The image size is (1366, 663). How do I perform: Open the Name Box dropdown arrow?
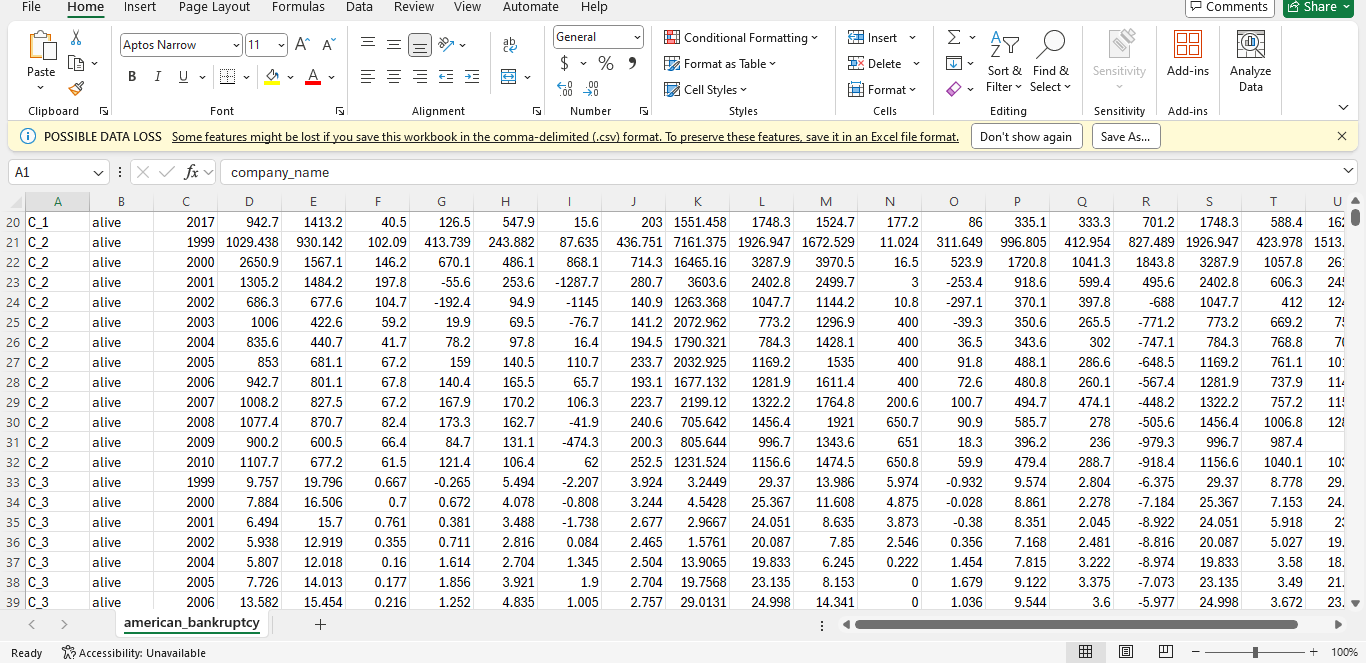coord(98,172)
